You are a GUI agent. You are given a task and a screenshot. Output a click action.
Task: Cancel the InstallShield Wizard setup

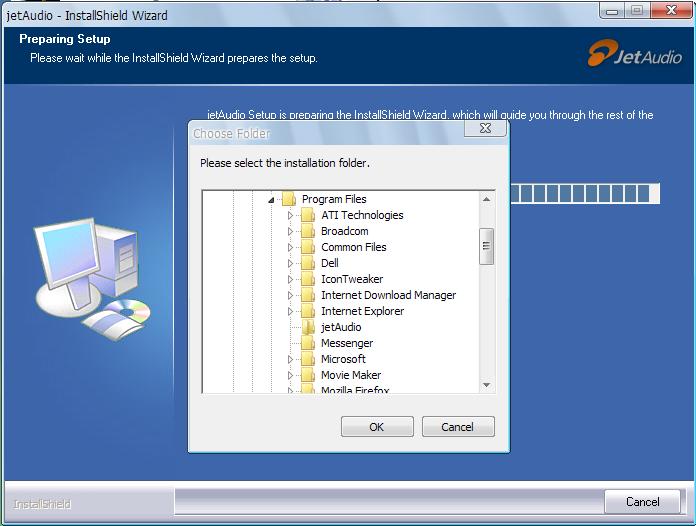click(x=642, y=502)
